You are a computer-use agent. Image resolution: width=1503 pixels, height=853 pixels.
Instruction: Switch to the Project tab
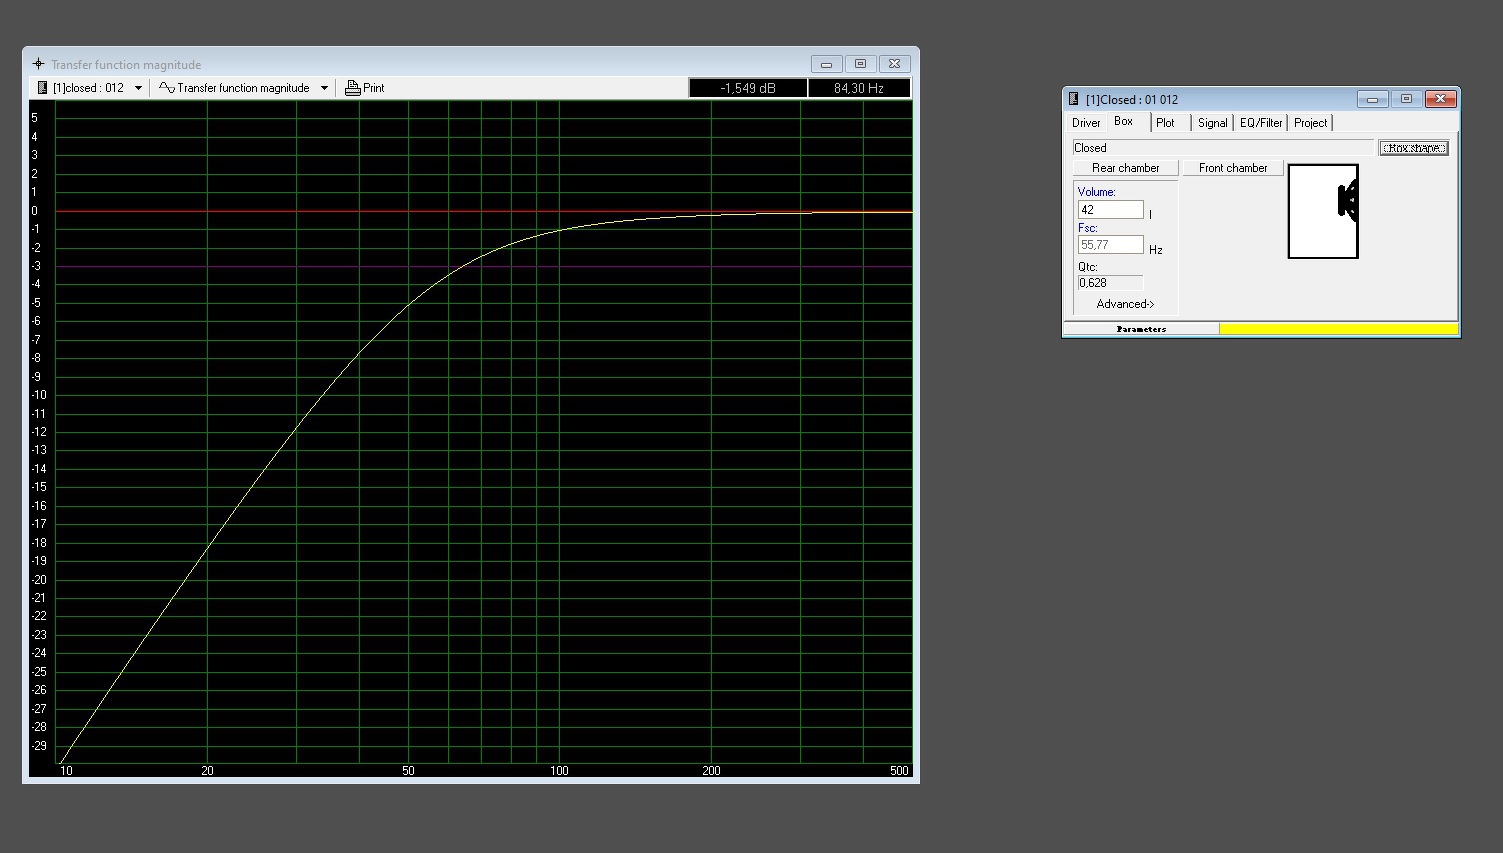pyautogui.click(x=1310, y=123)
